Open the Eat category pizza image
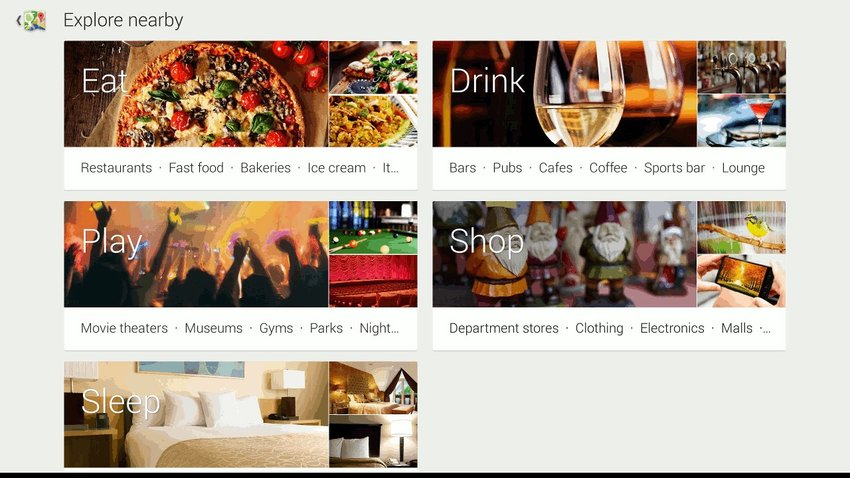The width and height of the screenshot is (850, 478). (196, 94)
